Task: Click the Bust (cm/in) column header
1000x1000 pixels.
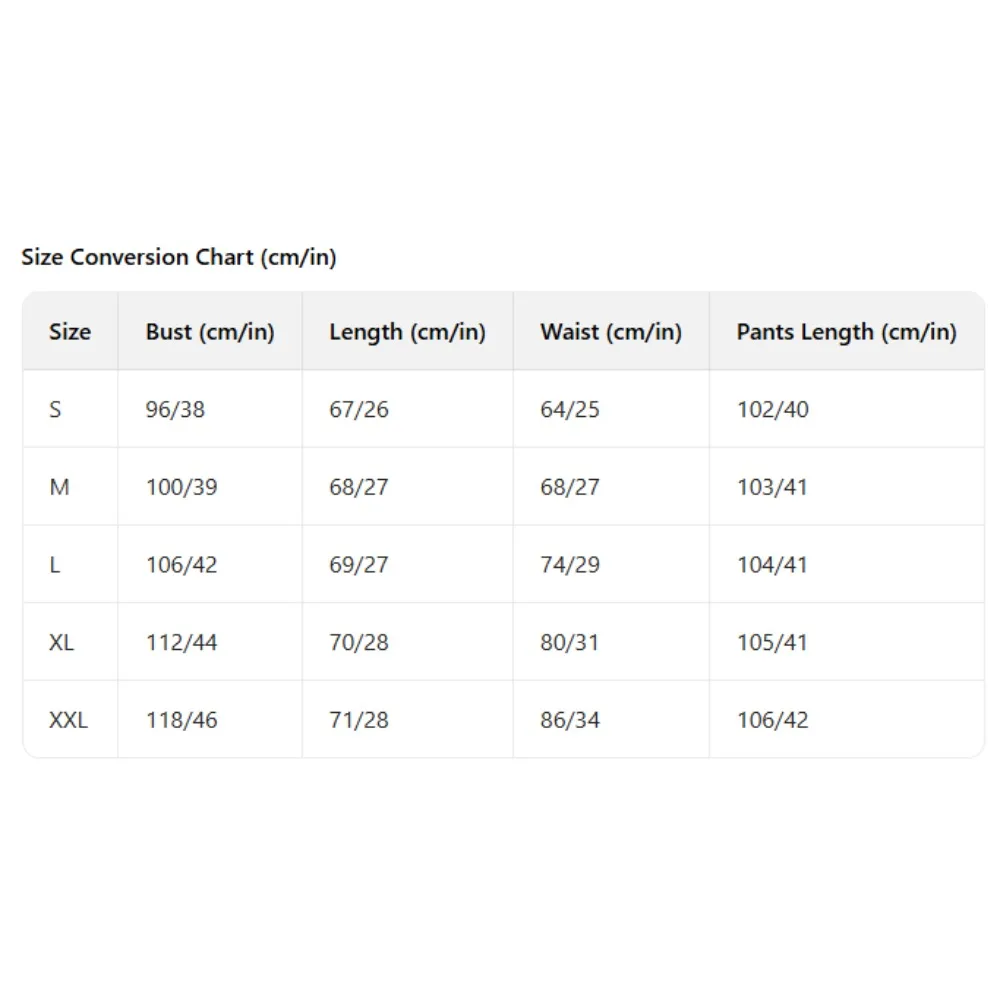Action: click(x=209, y=332)
